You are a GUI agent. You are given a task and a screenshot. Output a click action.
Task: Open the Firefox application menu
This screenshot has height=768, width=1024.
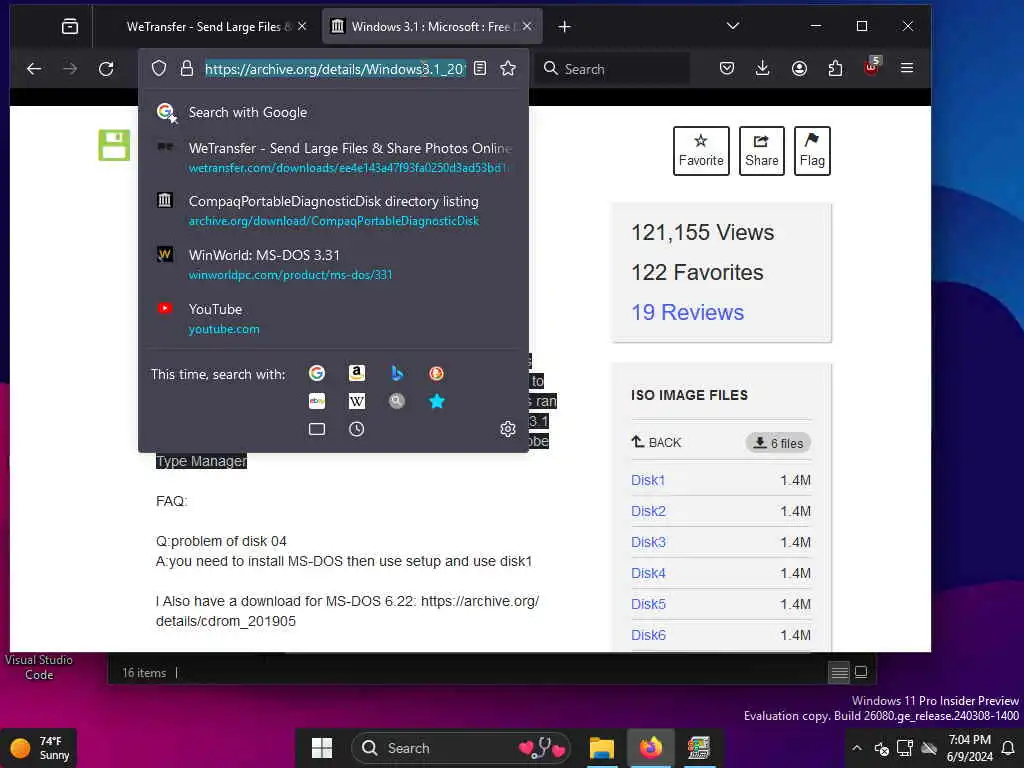907,68
